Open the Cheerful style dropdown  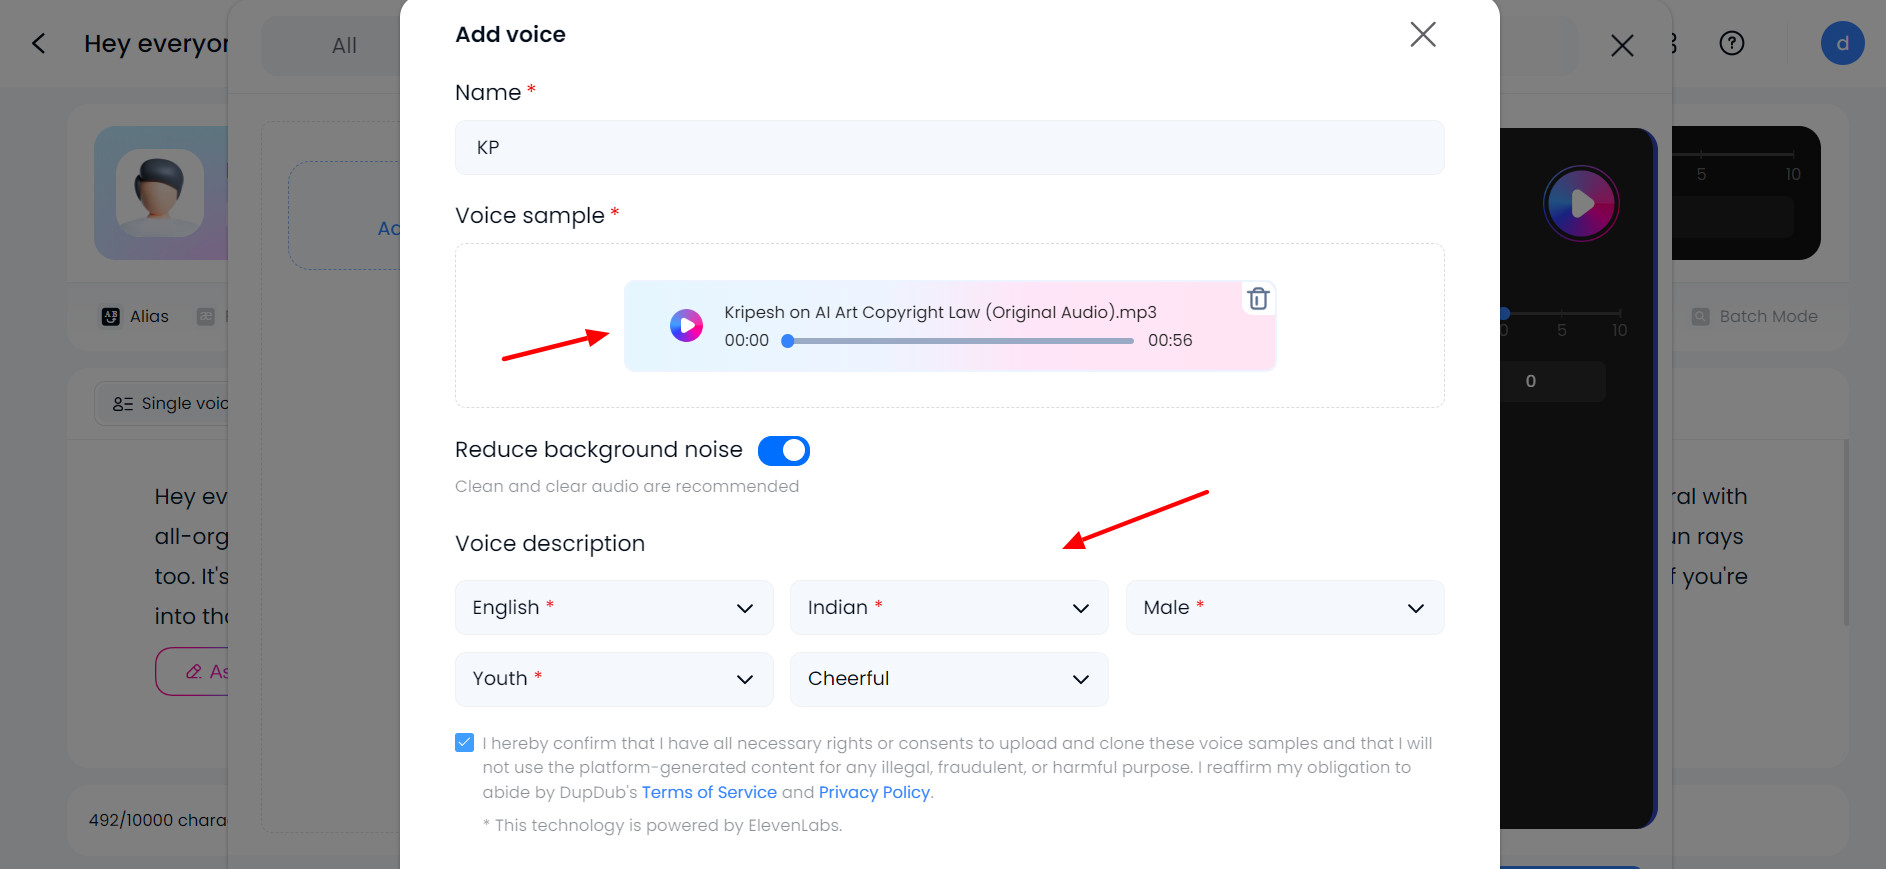coord(948,679)
